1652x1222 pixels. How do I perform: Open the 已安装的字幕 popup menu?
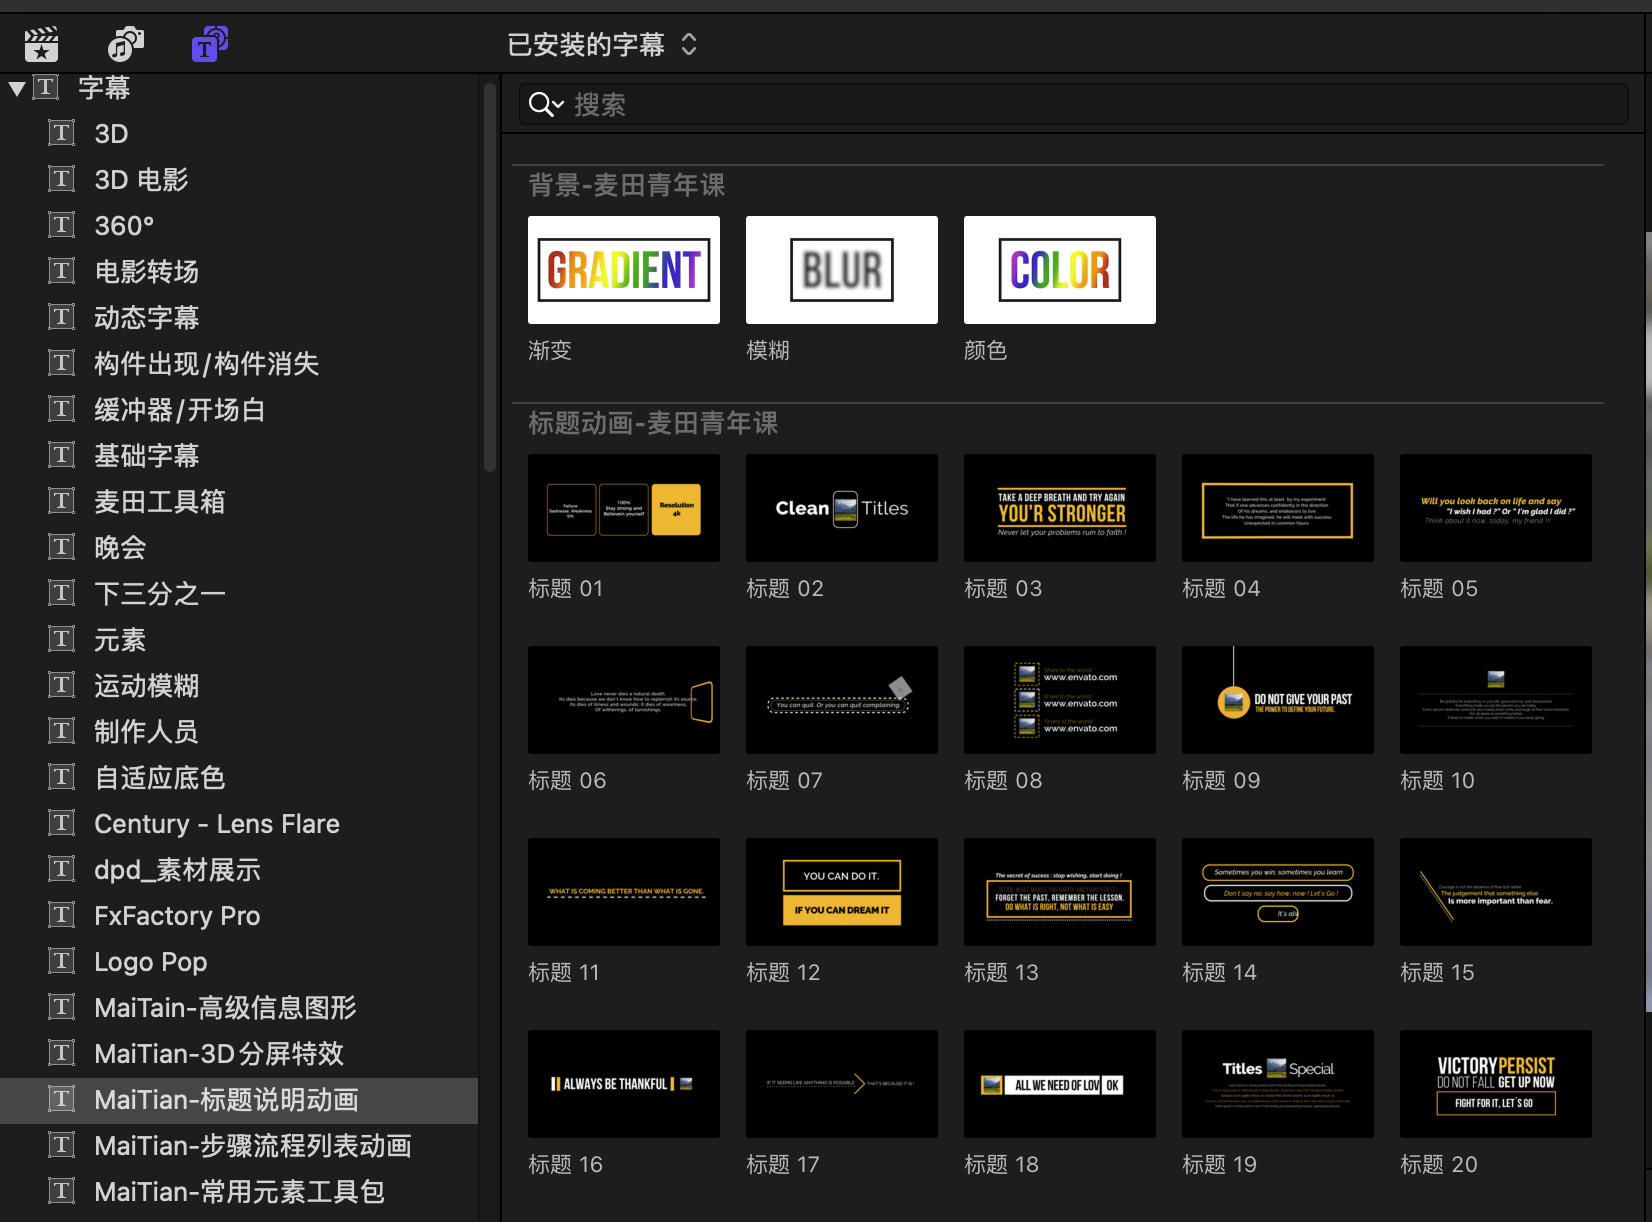pyautogui.click(x=602, y=44)
